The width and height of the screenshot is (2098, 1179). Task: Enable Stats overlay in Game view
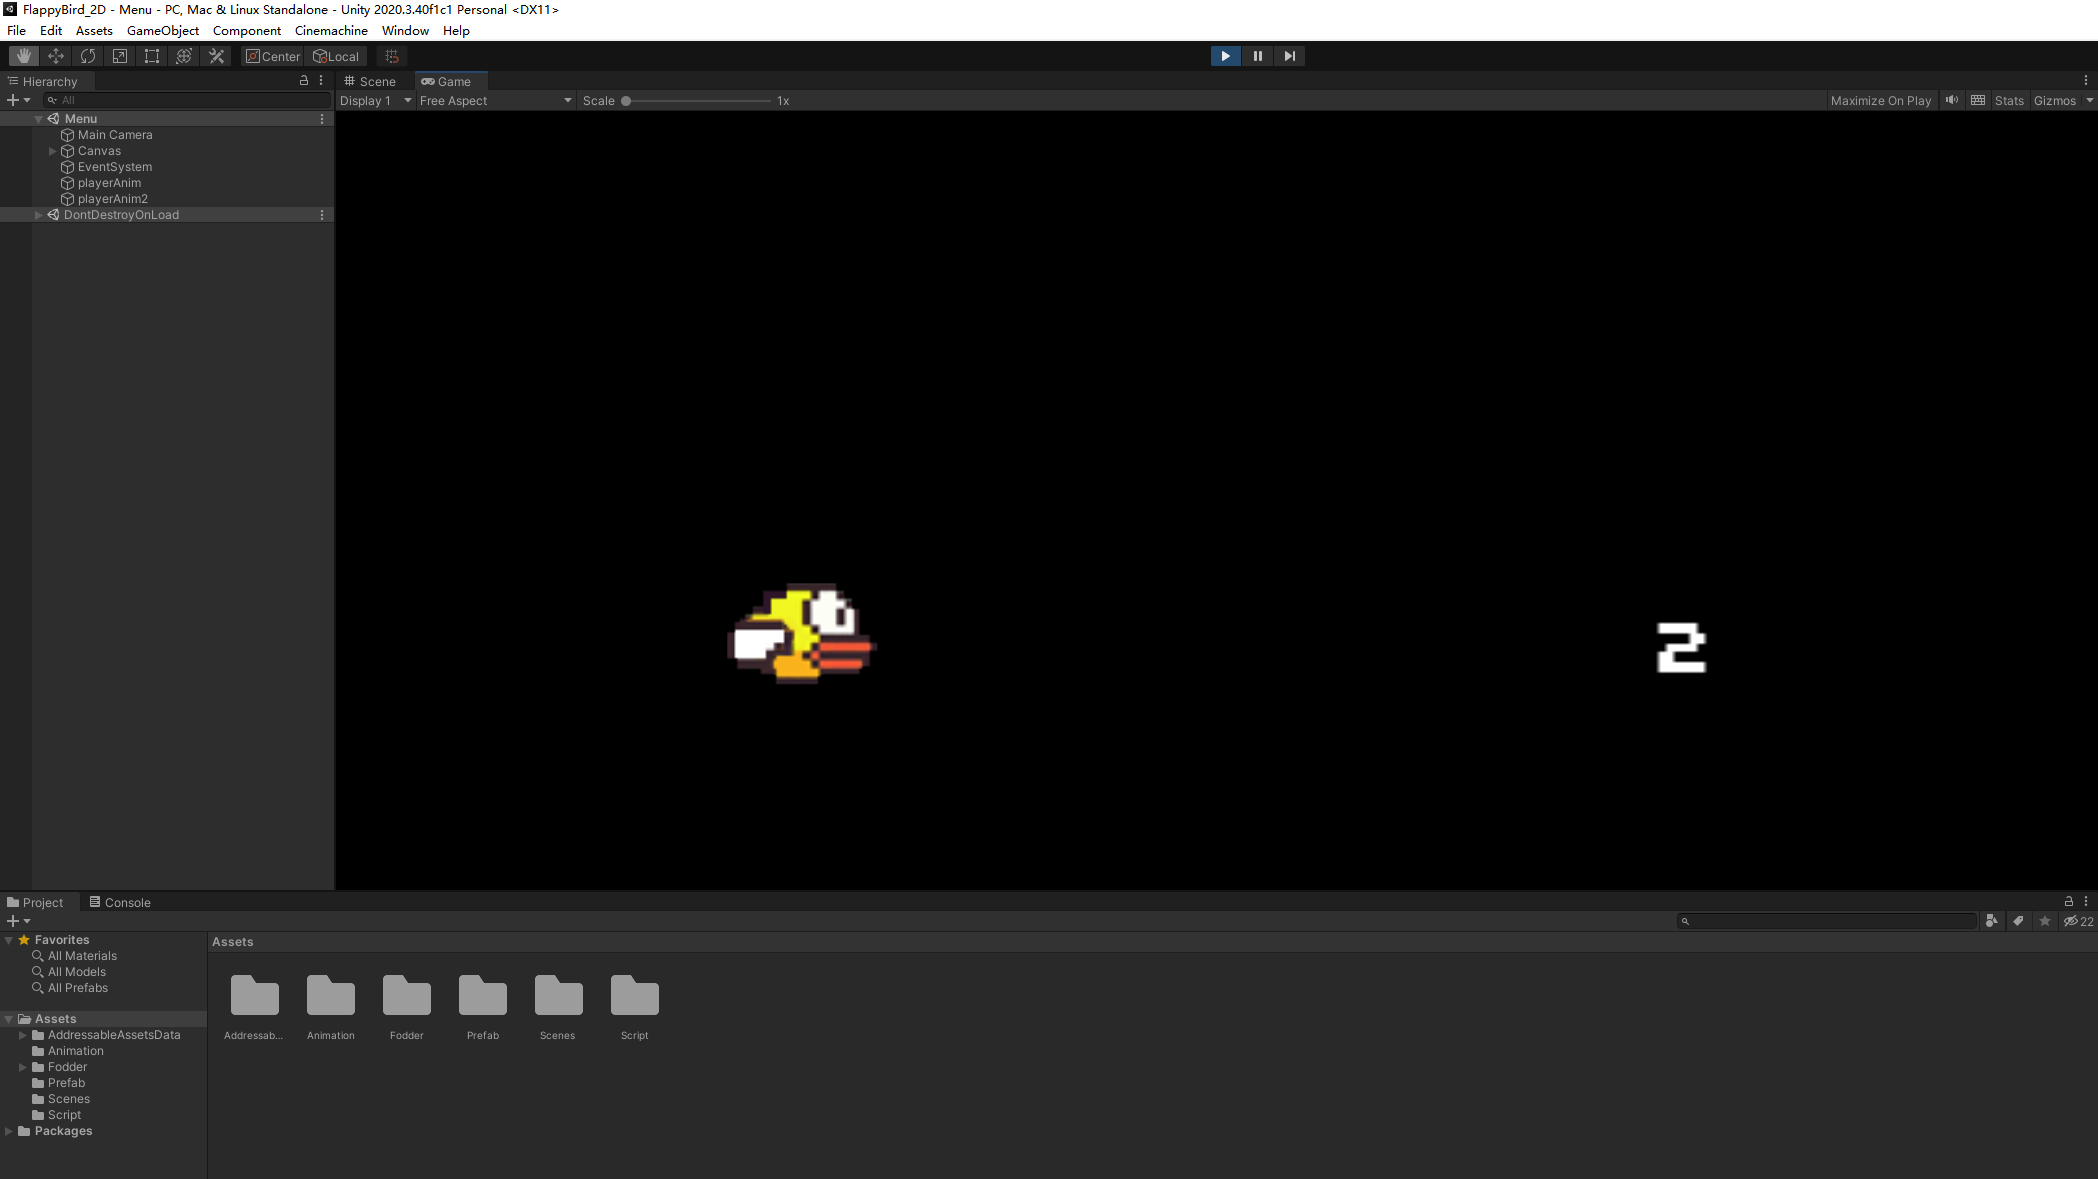click(x=2009, y=100)
